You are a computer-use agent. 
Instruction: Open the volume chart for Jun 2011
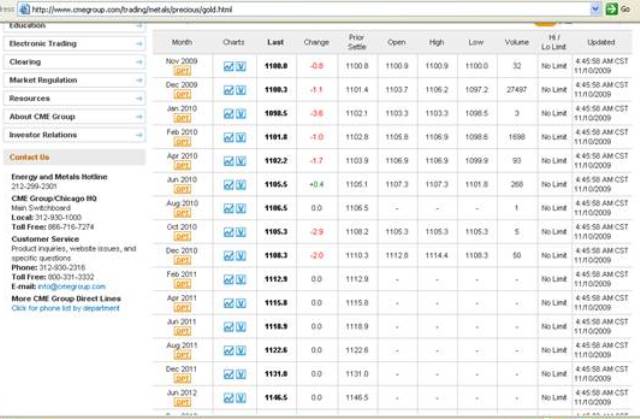click(x=241, y=326)
